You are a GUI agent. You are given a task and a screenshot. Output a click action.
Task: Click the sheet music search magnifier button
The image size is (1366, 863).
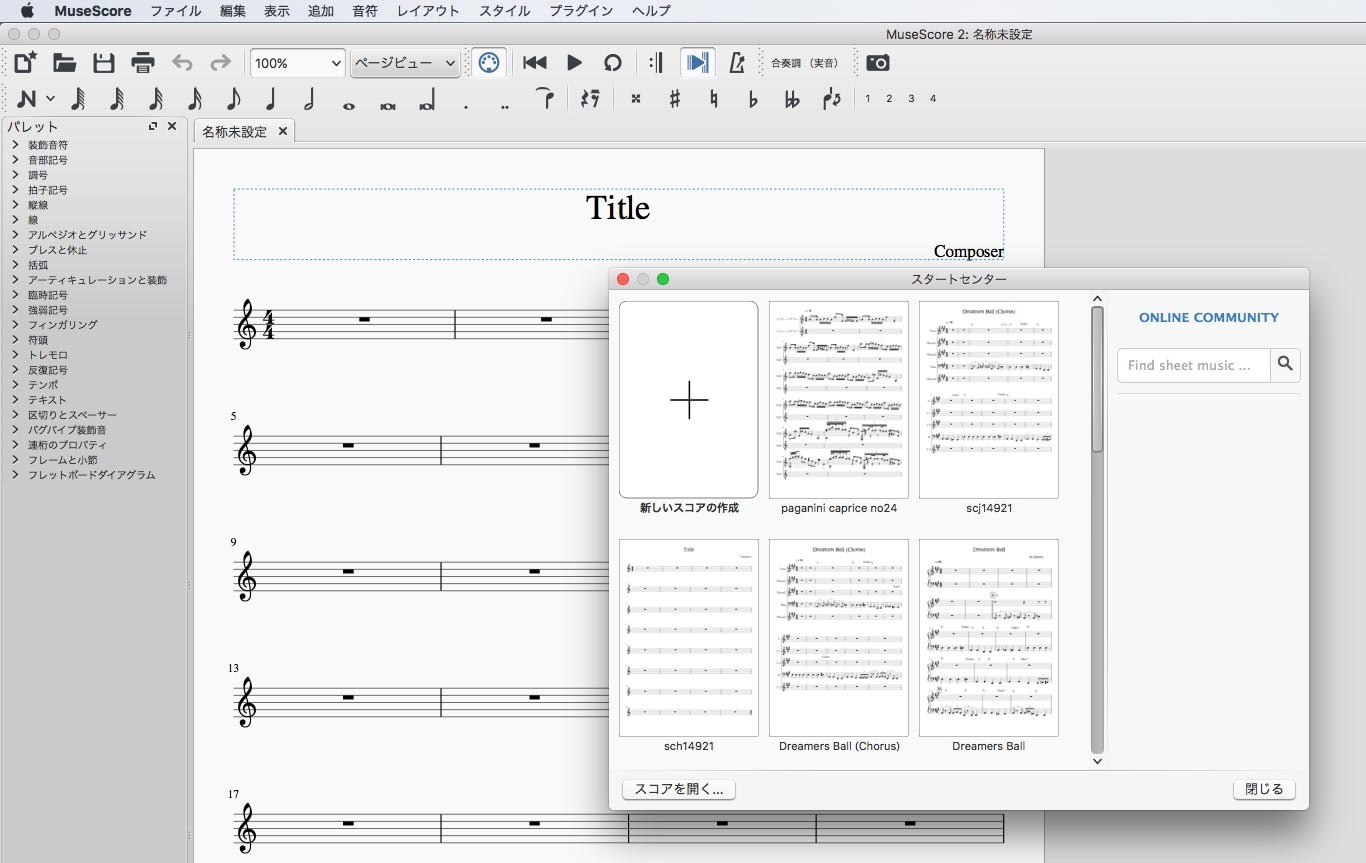point(1285,365)
